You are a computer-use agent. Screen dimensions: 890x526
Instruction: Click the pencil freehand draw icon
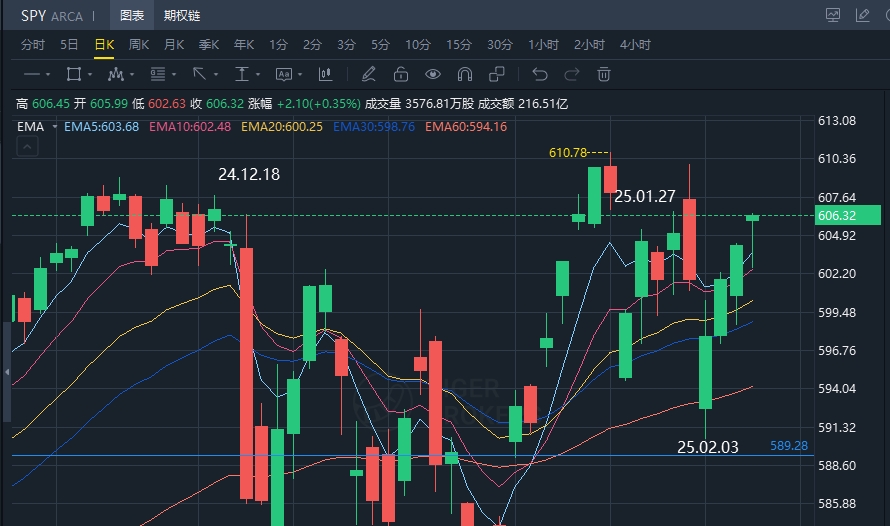pos(368,74)
